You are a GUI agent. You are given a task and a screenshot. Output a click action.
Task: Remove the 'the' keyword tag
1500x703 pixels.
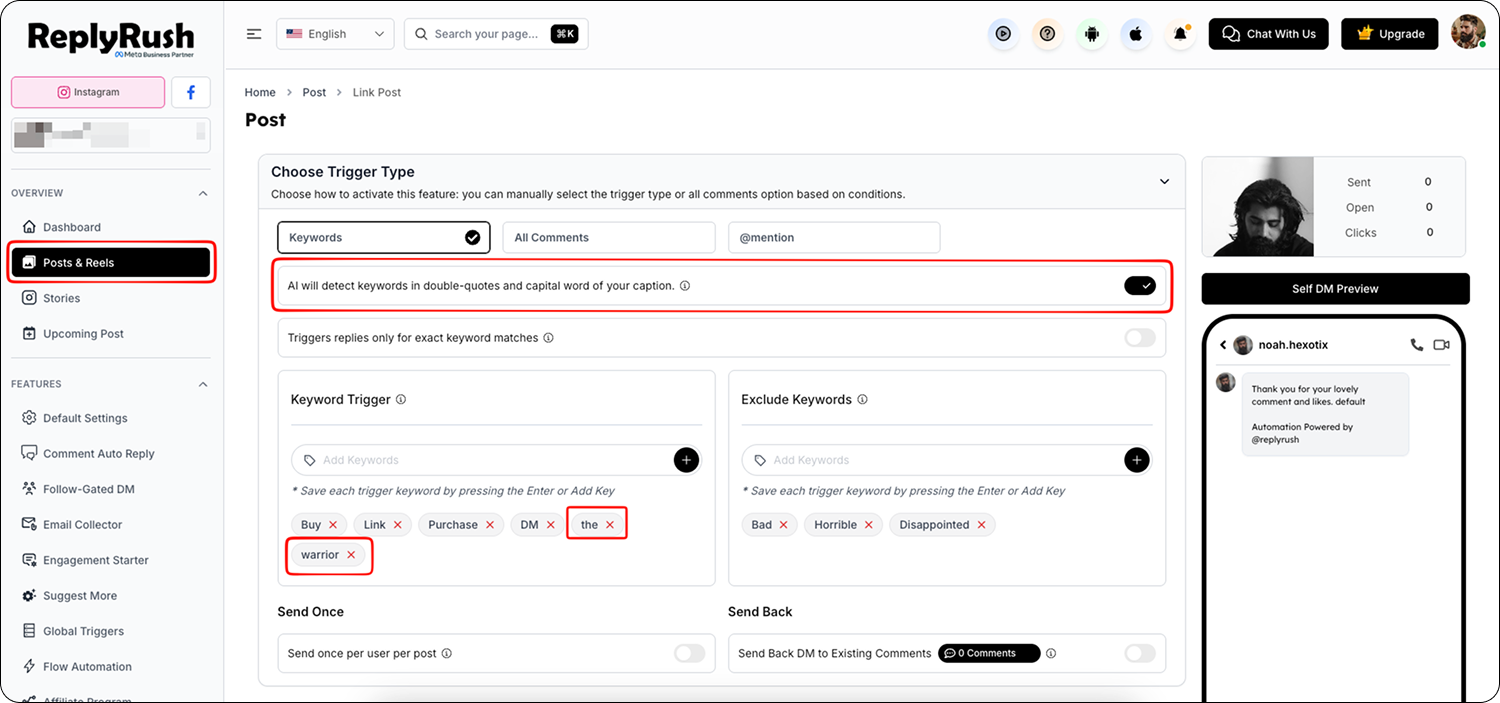610,525
